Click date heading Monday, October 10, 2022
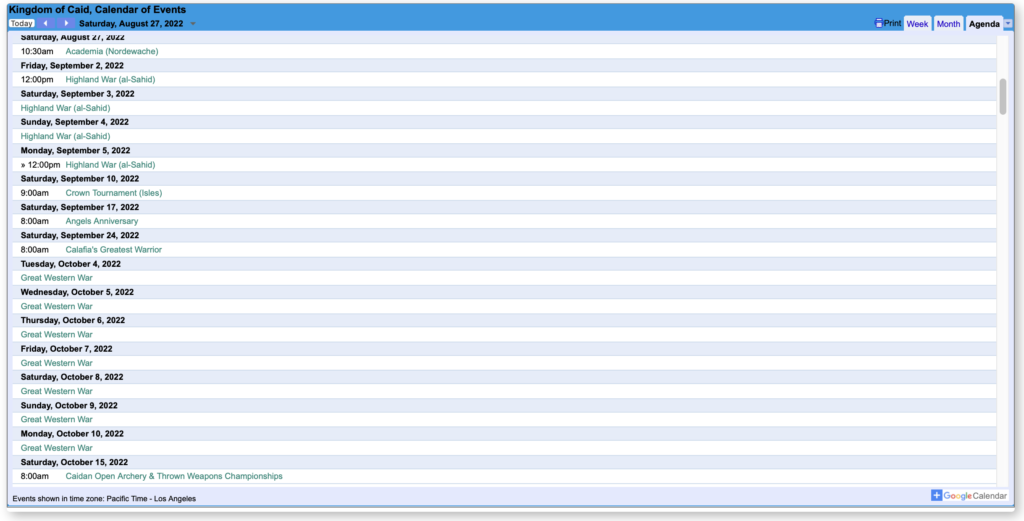Viewport: 1024px width, 521px height. [x=72, y=434]
